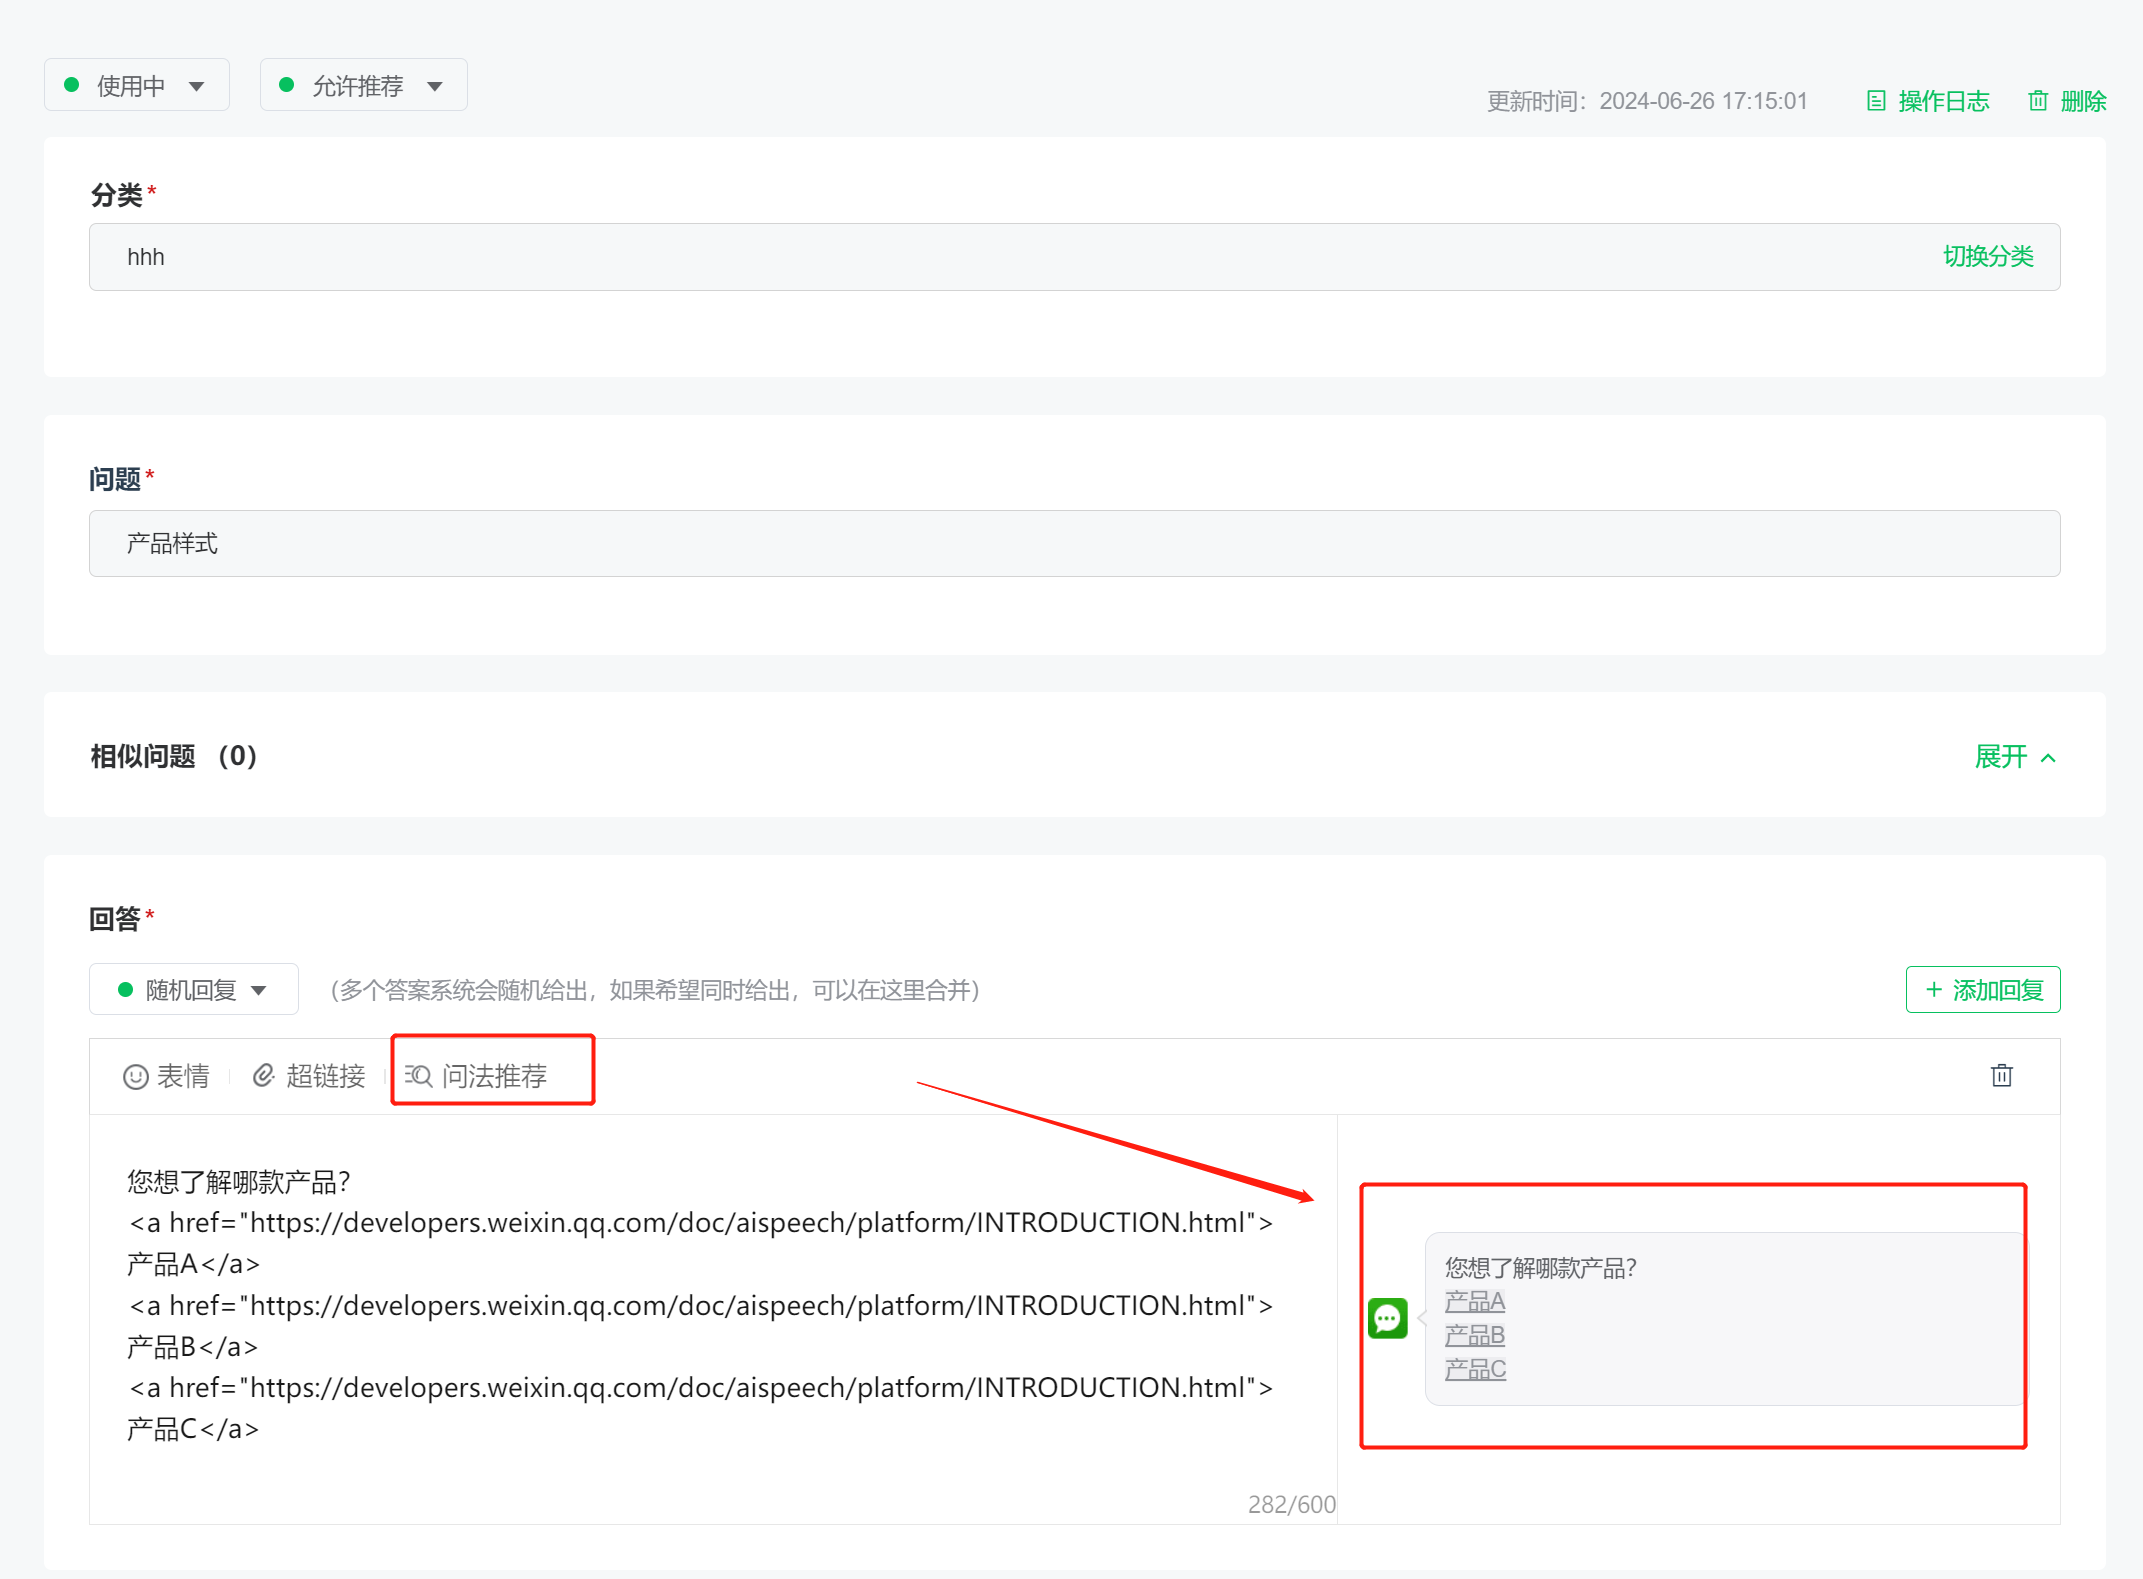
Task: Delete this reply with the trash icon
Action: pos(2002,1076)
